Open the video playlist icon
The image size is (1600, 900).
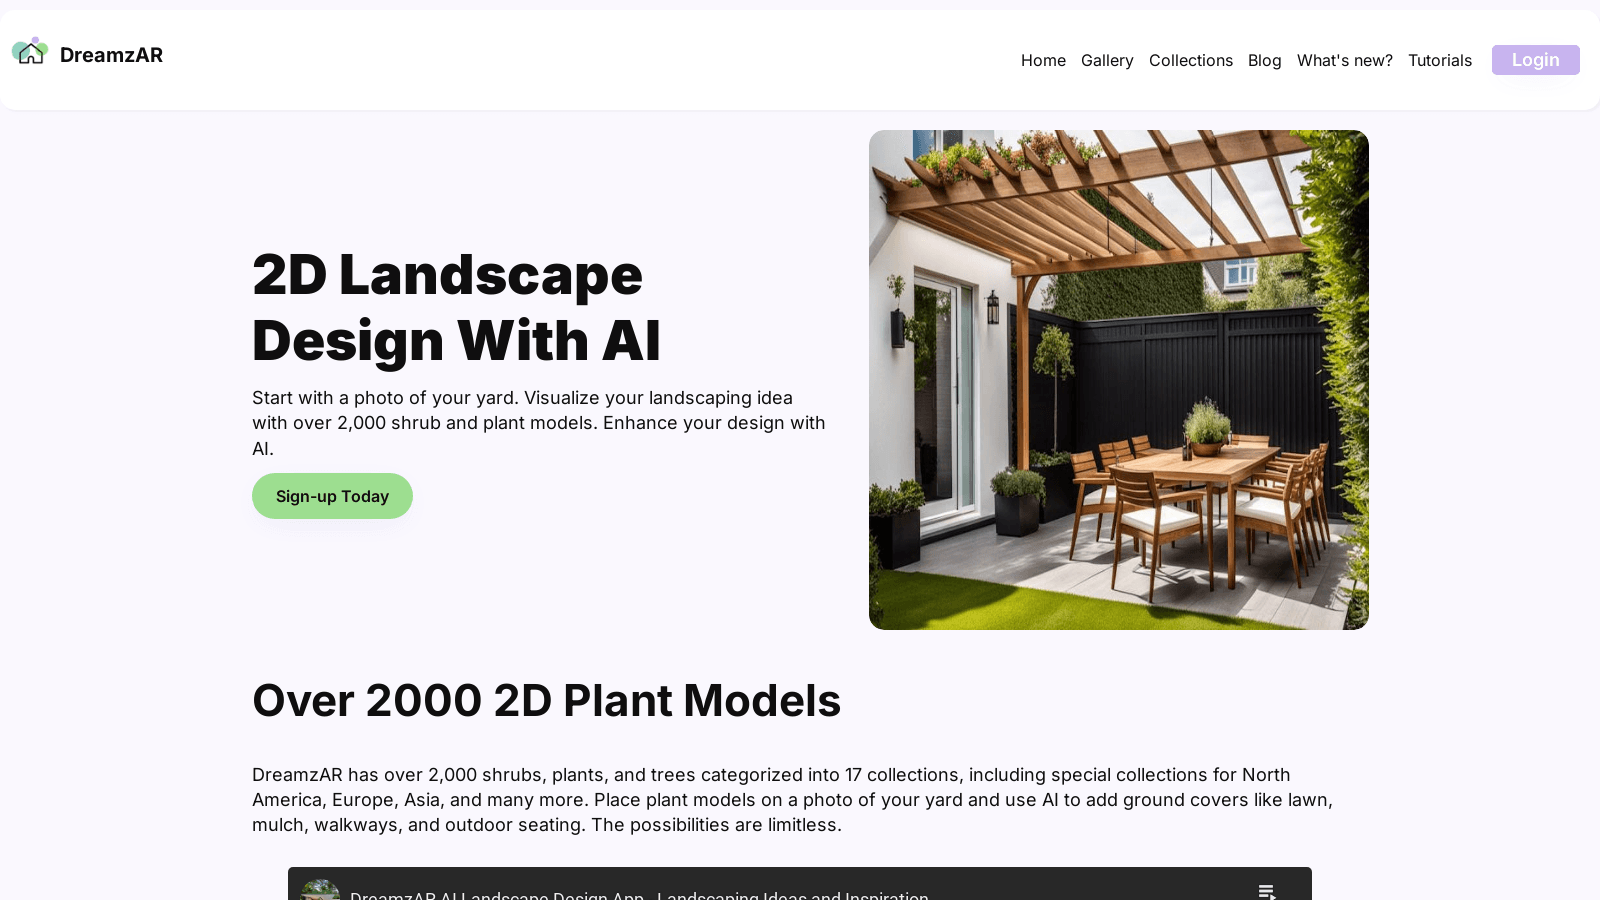click(1266, 891)
